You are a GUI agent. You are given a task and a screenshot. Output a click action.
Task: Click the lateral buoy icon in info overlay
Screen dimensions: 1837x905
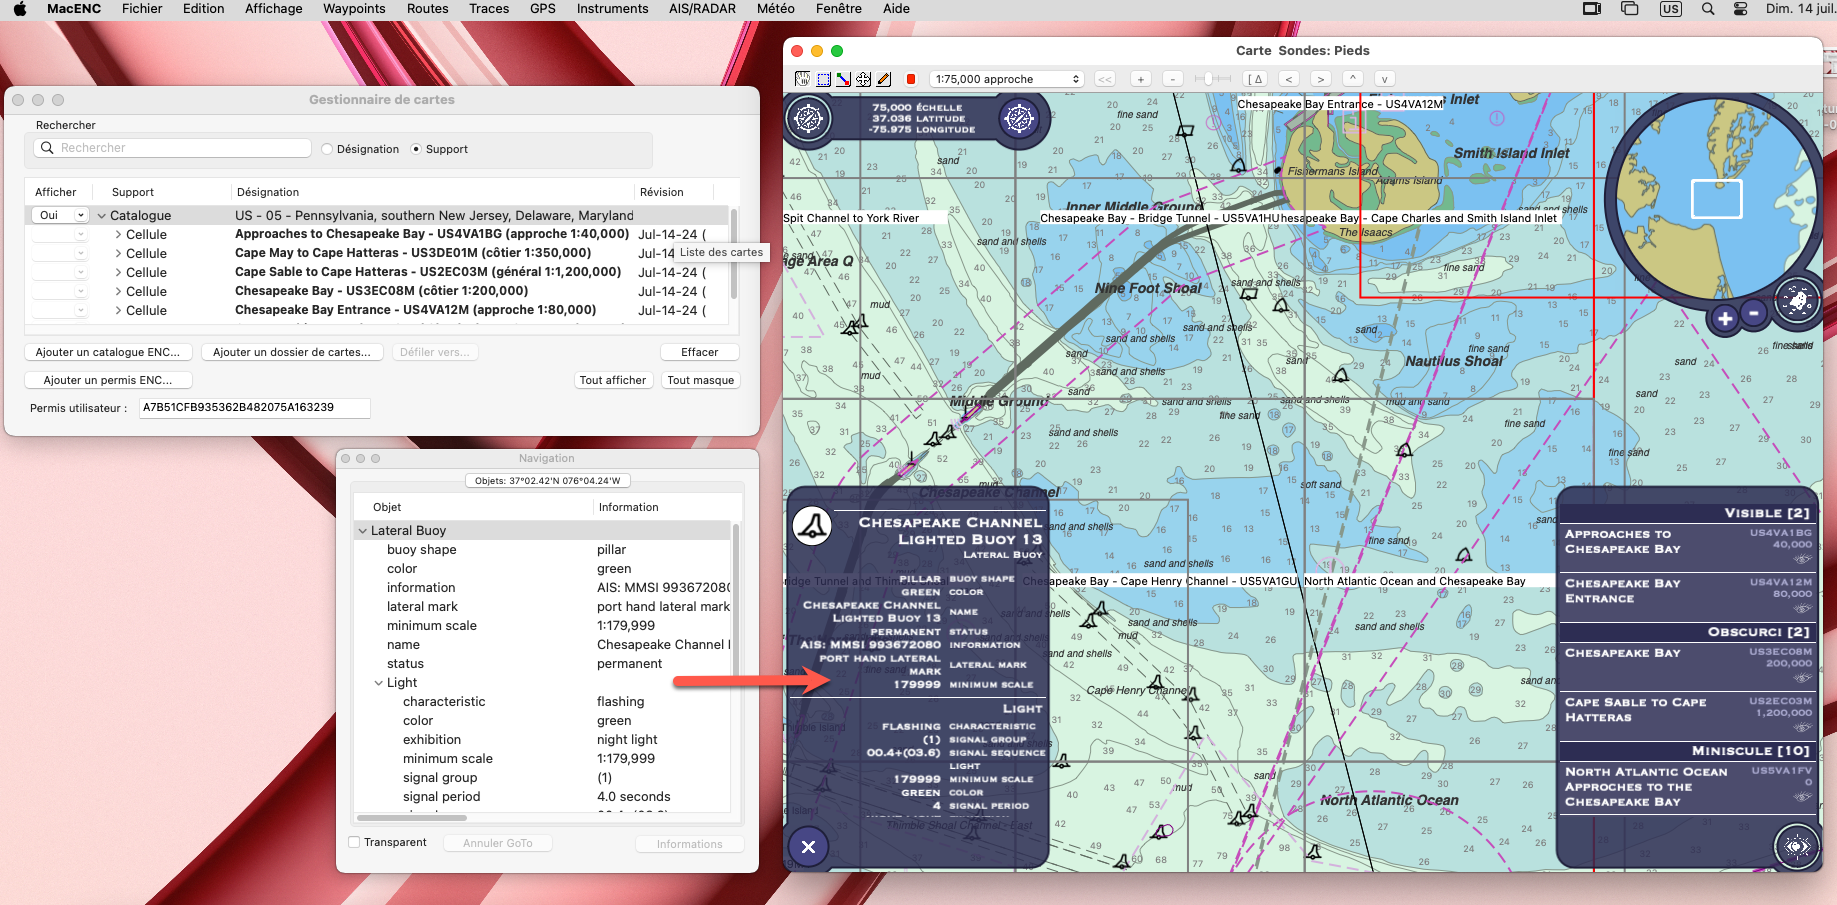click(x=812, y=525)
